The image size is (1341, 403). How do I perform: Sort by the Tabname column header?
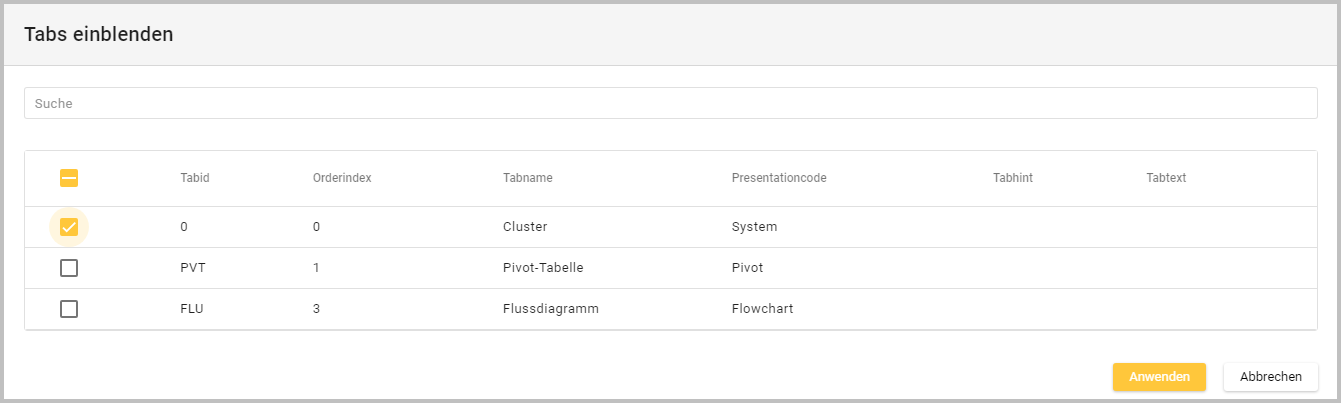point(528,178)
